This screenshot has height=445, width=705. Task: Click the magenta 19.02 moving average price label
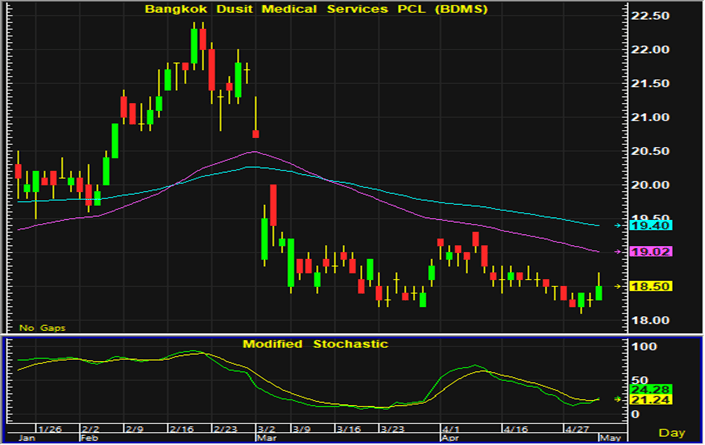point(651,252)
